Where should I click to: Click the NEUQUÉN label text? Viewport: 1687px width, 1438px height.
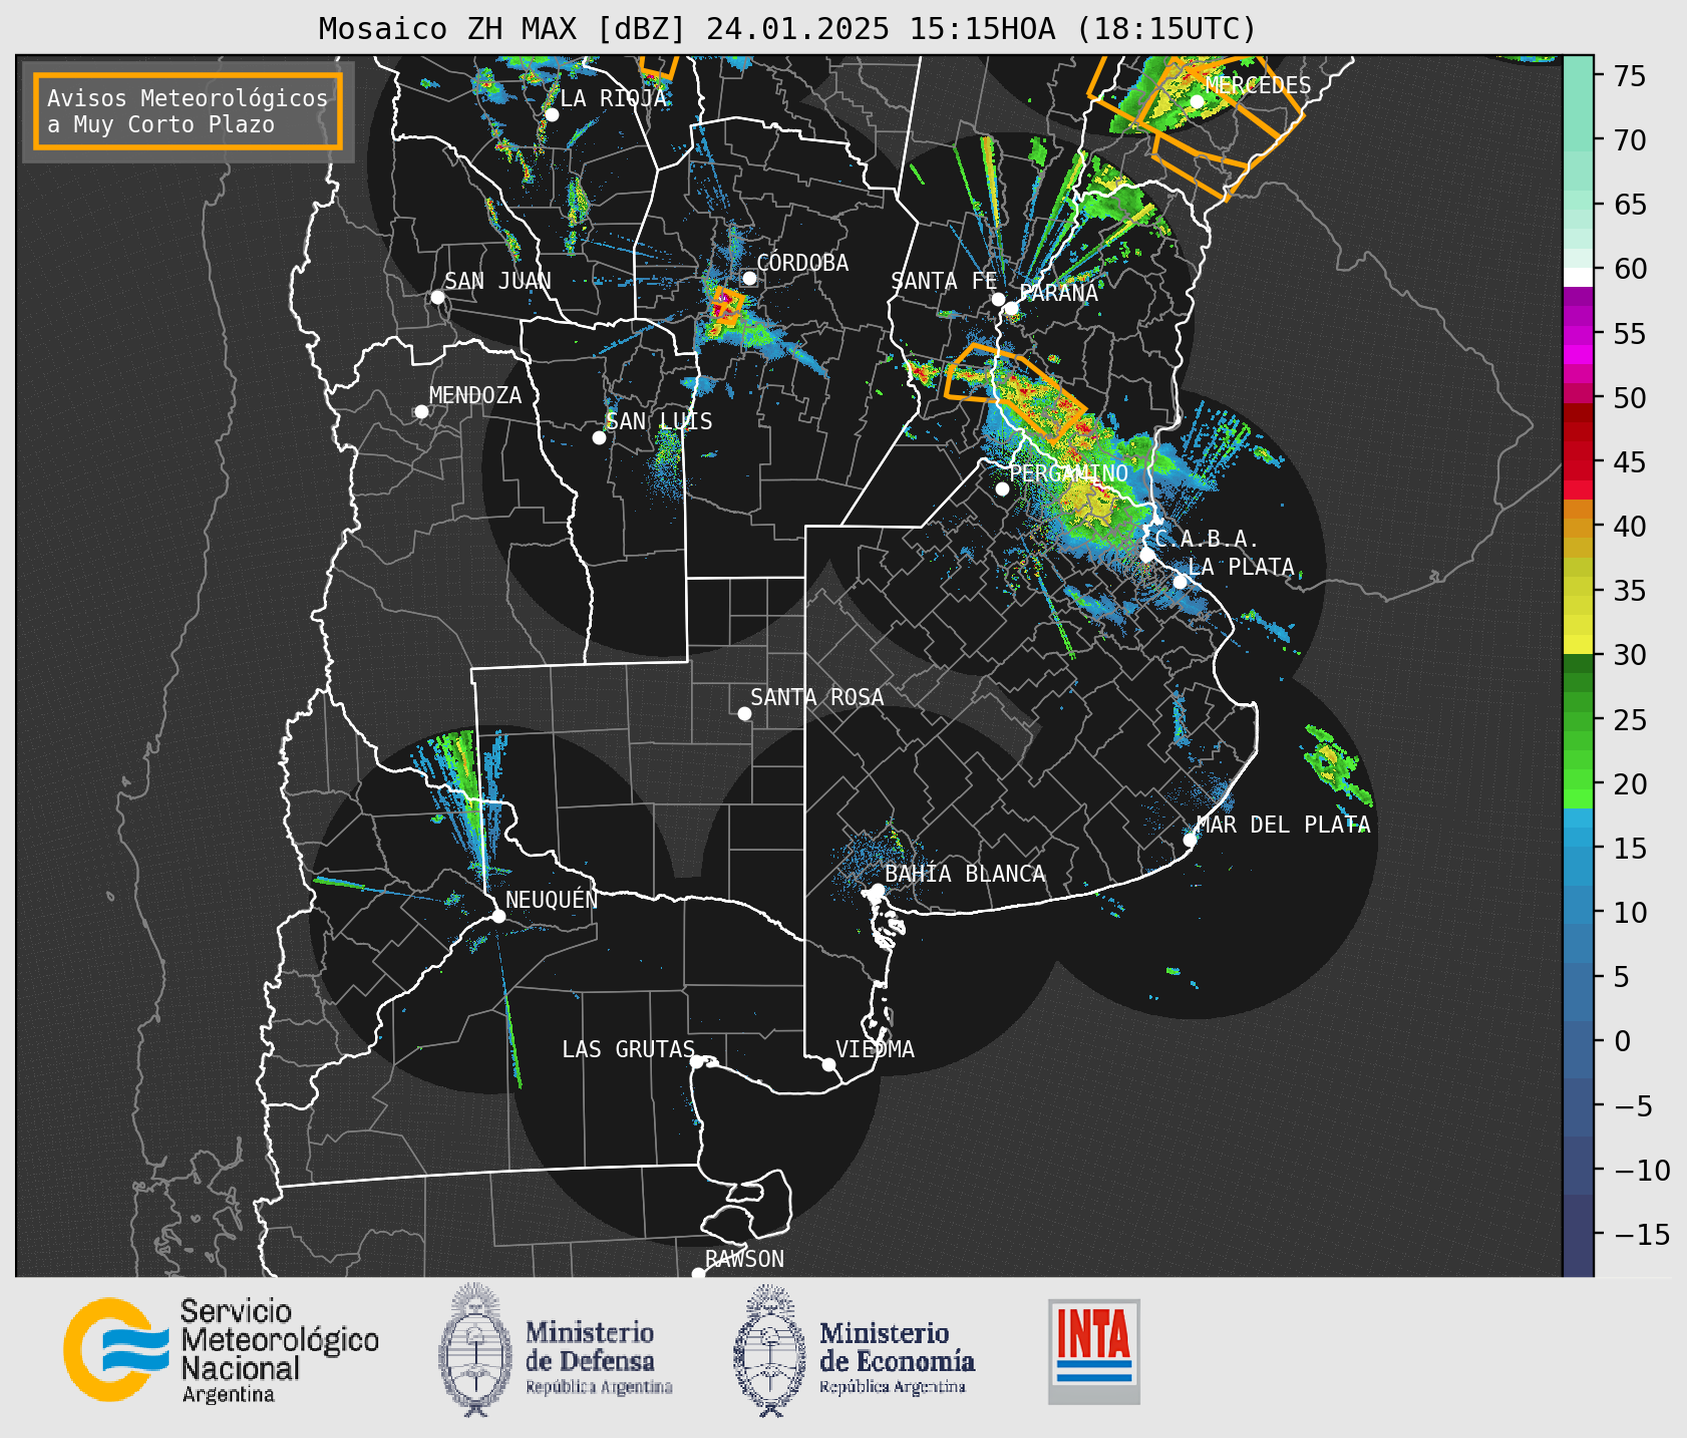(x=551, y=900)
